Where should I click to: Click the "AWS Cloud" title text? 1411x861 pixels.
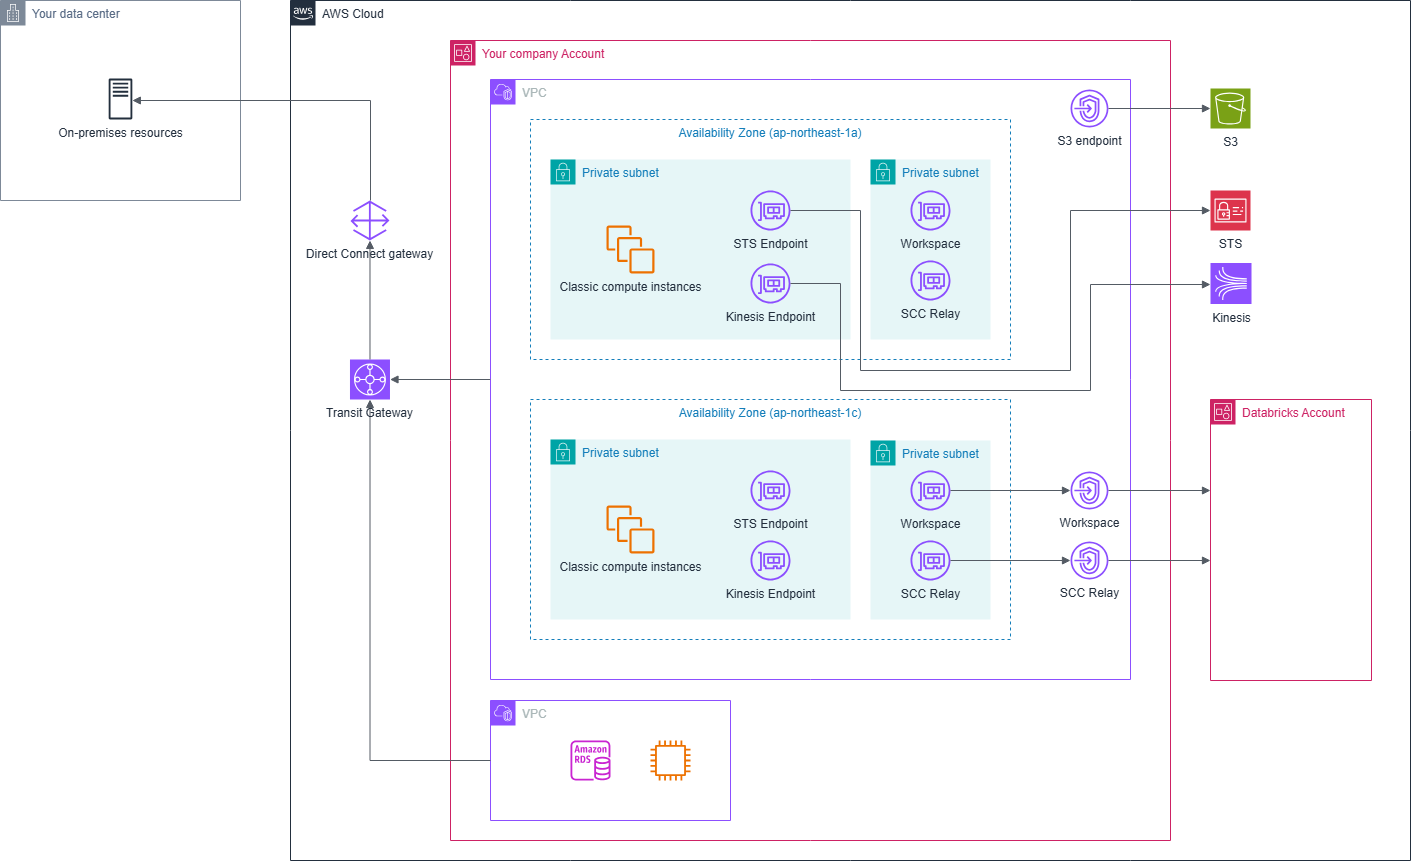pos(353,14)
